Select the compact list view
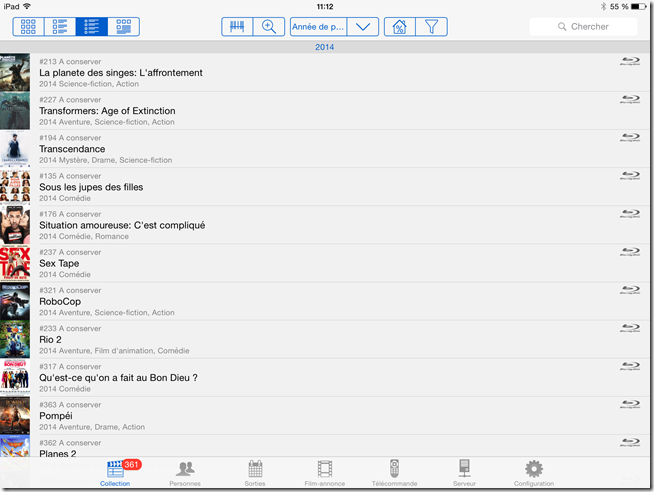The image size is (654, 492). pos(91,27)
